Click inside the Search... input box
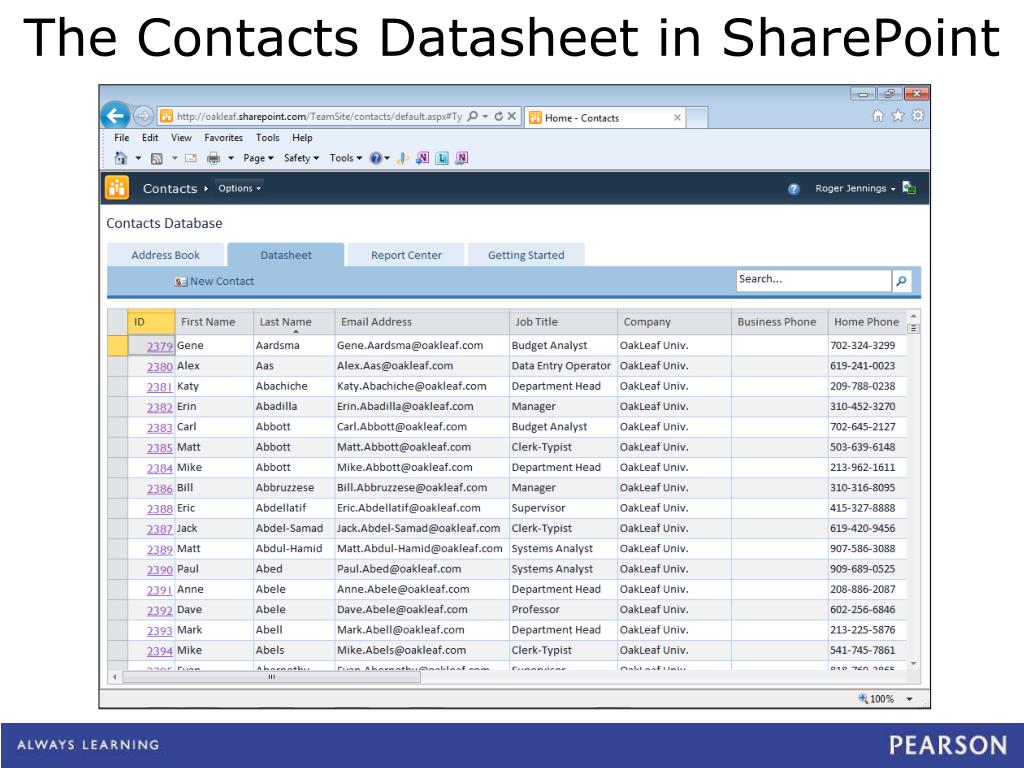1024x768 pixels. tap(814, 281)
